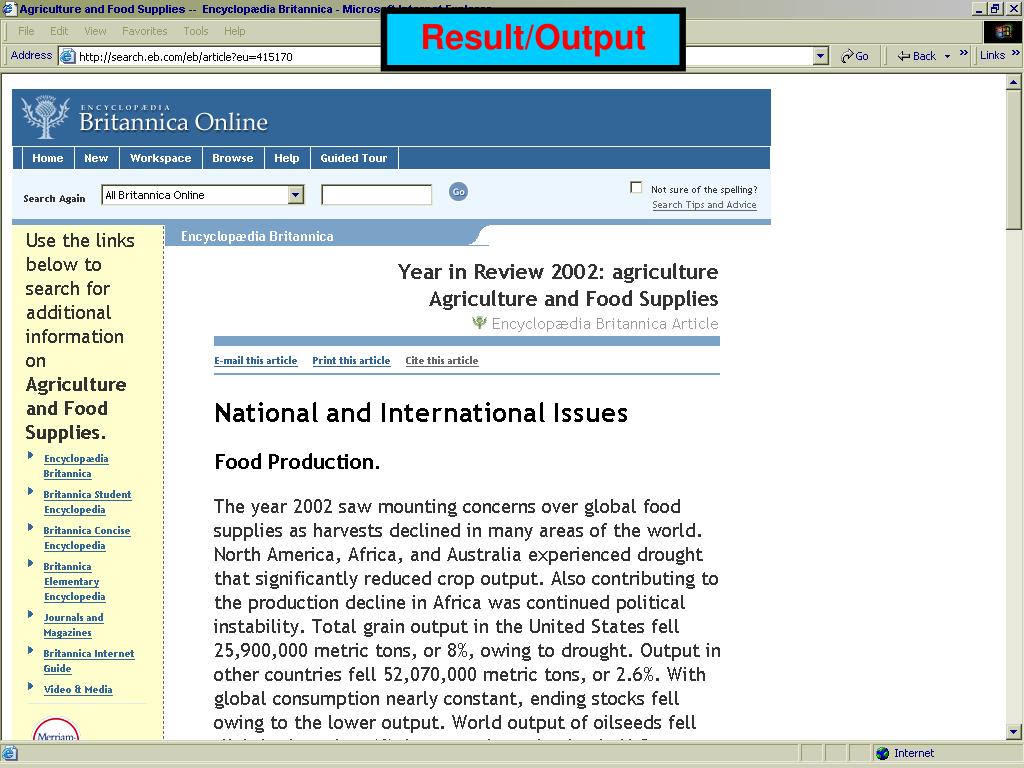Screen dimensions: 1024x768
Task: Click the Print this article link
Action: coord(351,360)
